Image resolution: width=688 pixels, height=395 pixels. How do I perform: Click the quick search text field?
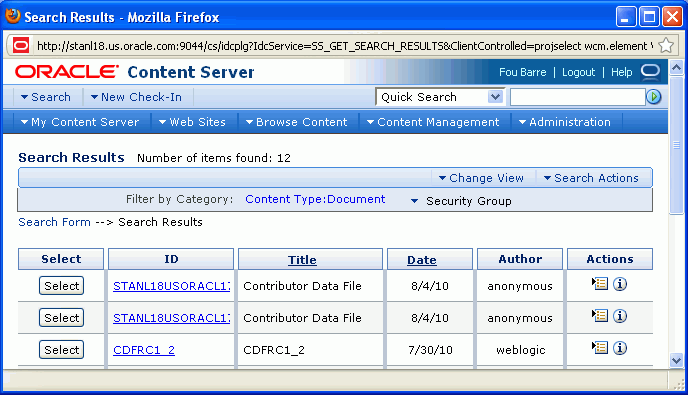[x=577, y=97]
